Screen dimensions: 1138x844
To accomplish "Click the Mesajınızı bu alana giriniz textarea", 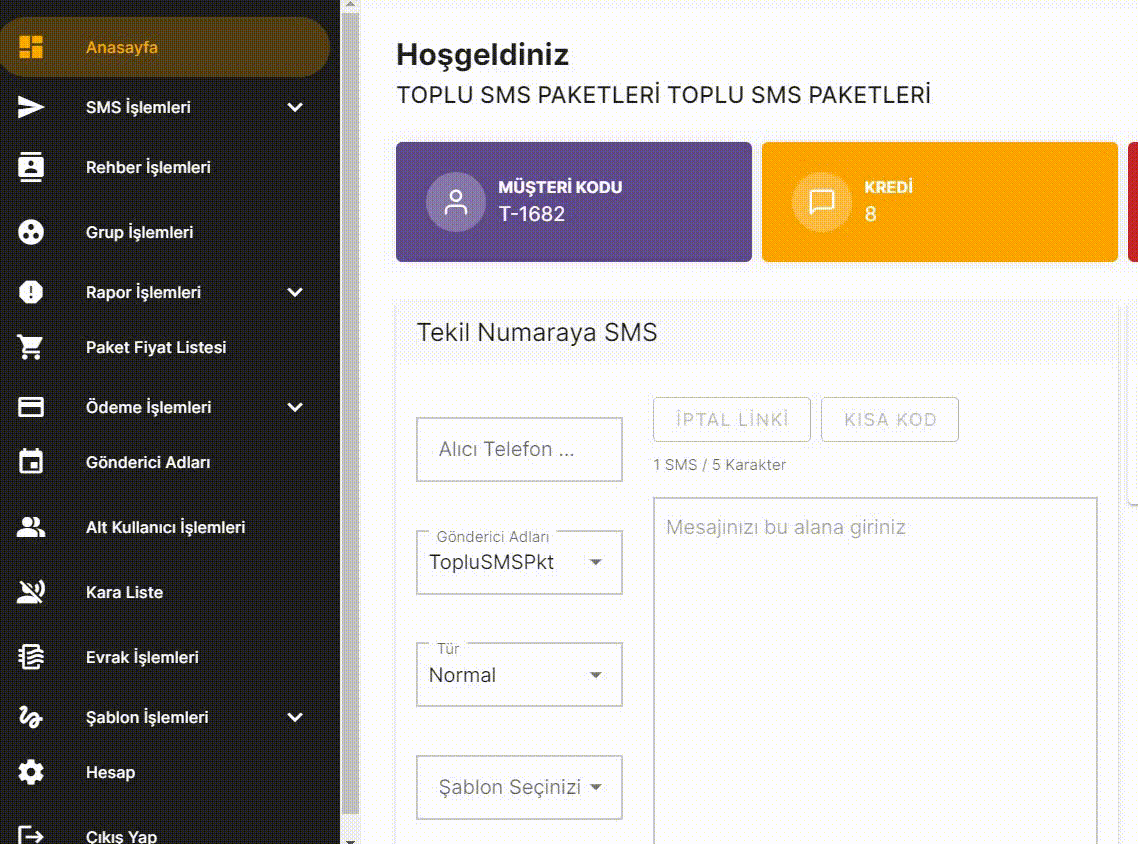I will (875, 671).
